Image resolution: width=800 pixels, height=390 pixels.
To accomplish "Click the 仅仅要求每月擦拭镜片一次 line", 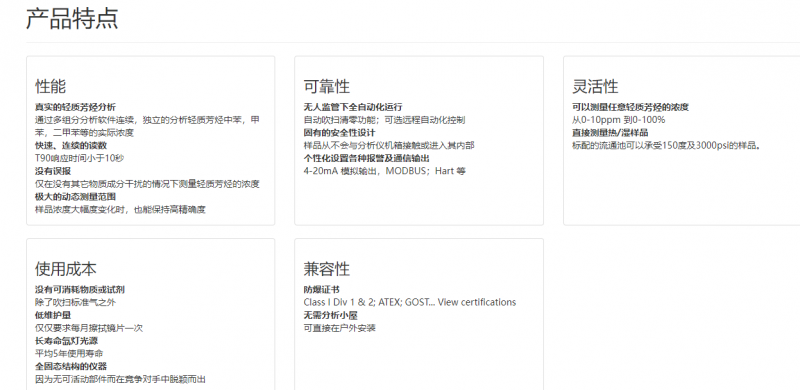I will (x=89, y=328).
